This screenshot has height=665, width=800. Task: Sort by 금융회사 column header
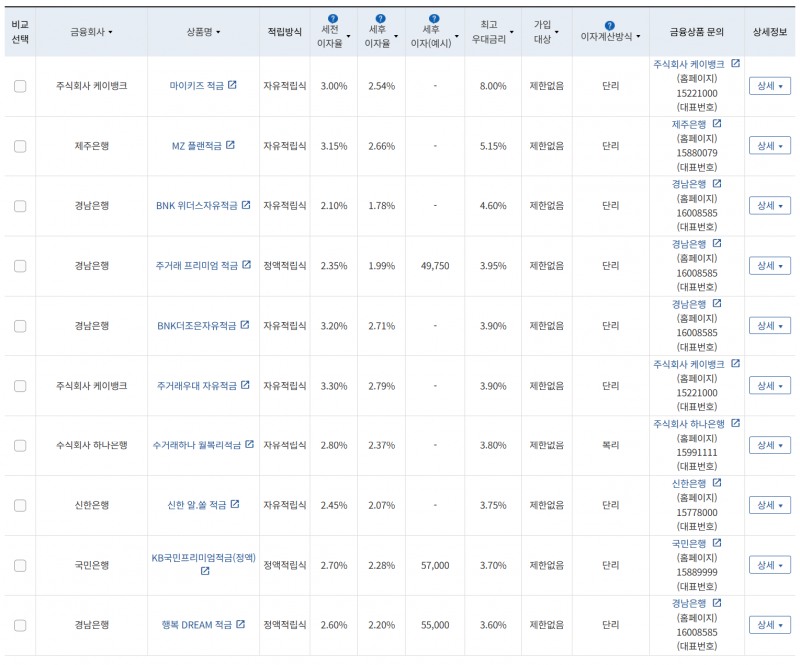(91, 32)
